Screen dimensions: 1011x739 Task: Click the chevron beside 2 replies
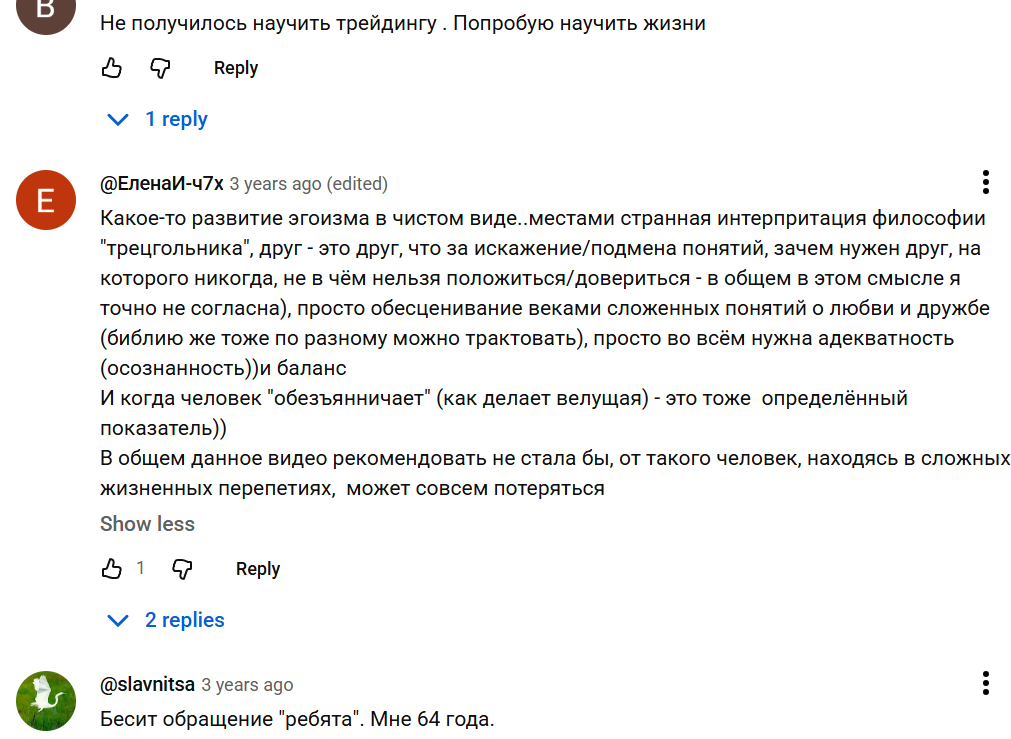[117, 619]
